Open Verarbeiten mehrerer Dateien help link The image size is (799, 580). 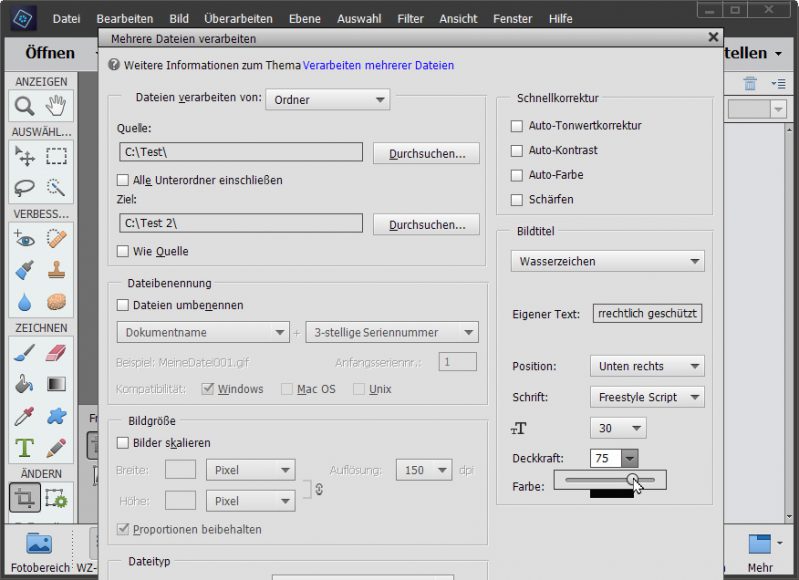378,65
